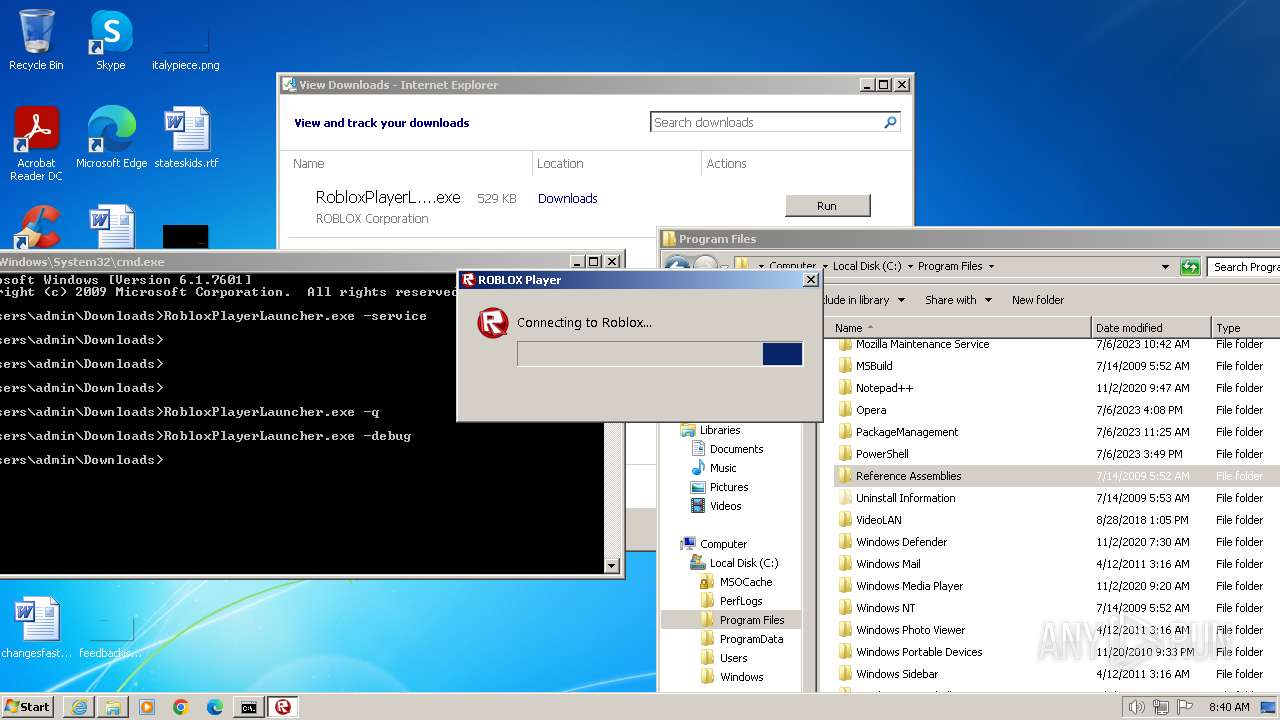1280x720 pixels.
Task: Select the Mozilla Maintenance Service folder
Action: [922, 344]
